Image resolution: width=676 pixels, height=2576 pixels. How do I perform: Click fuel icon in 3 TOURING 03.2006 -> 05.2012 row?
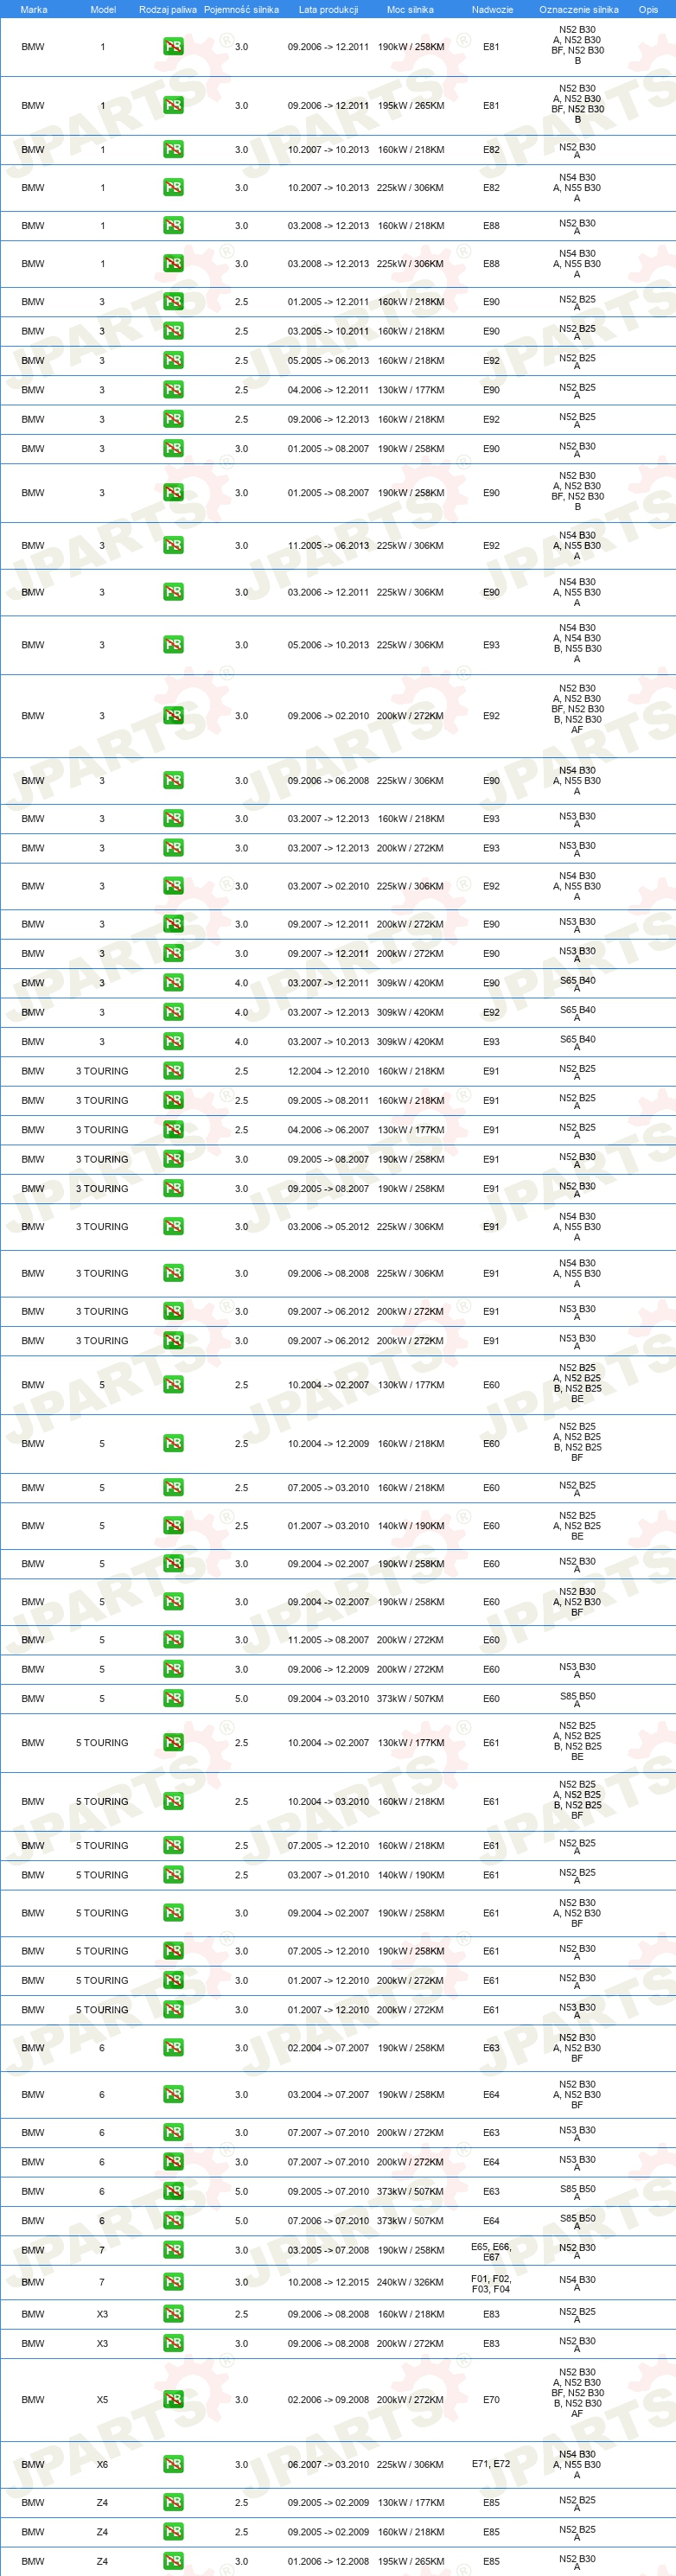point(173,1226)
